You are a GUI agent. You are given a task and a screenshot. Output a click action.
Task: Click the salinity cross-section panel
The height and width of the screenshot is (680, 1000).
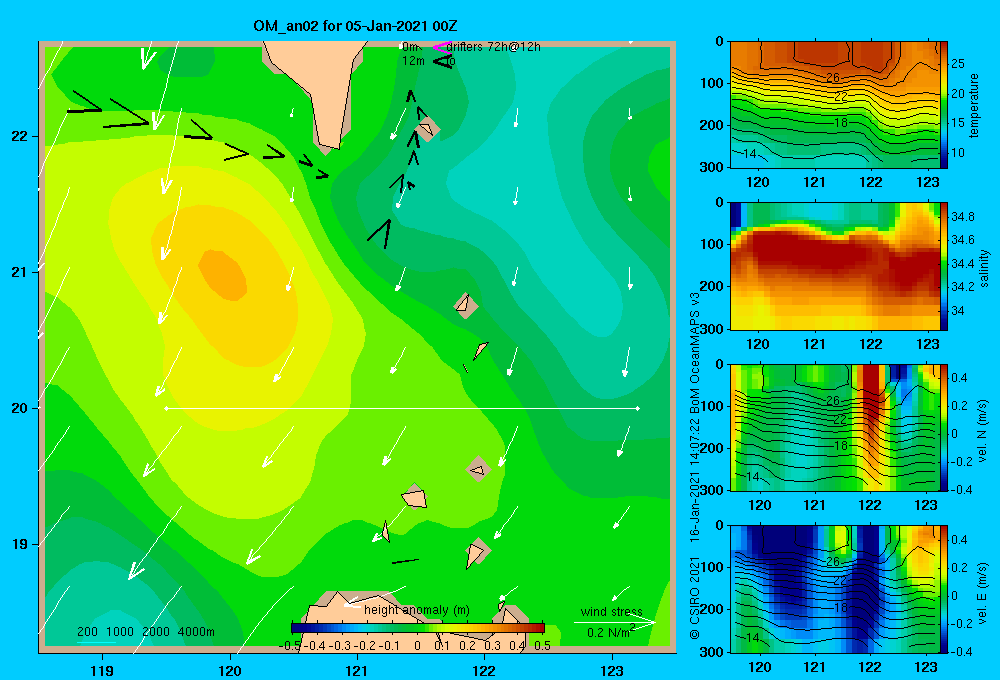(x=834, y=266)
